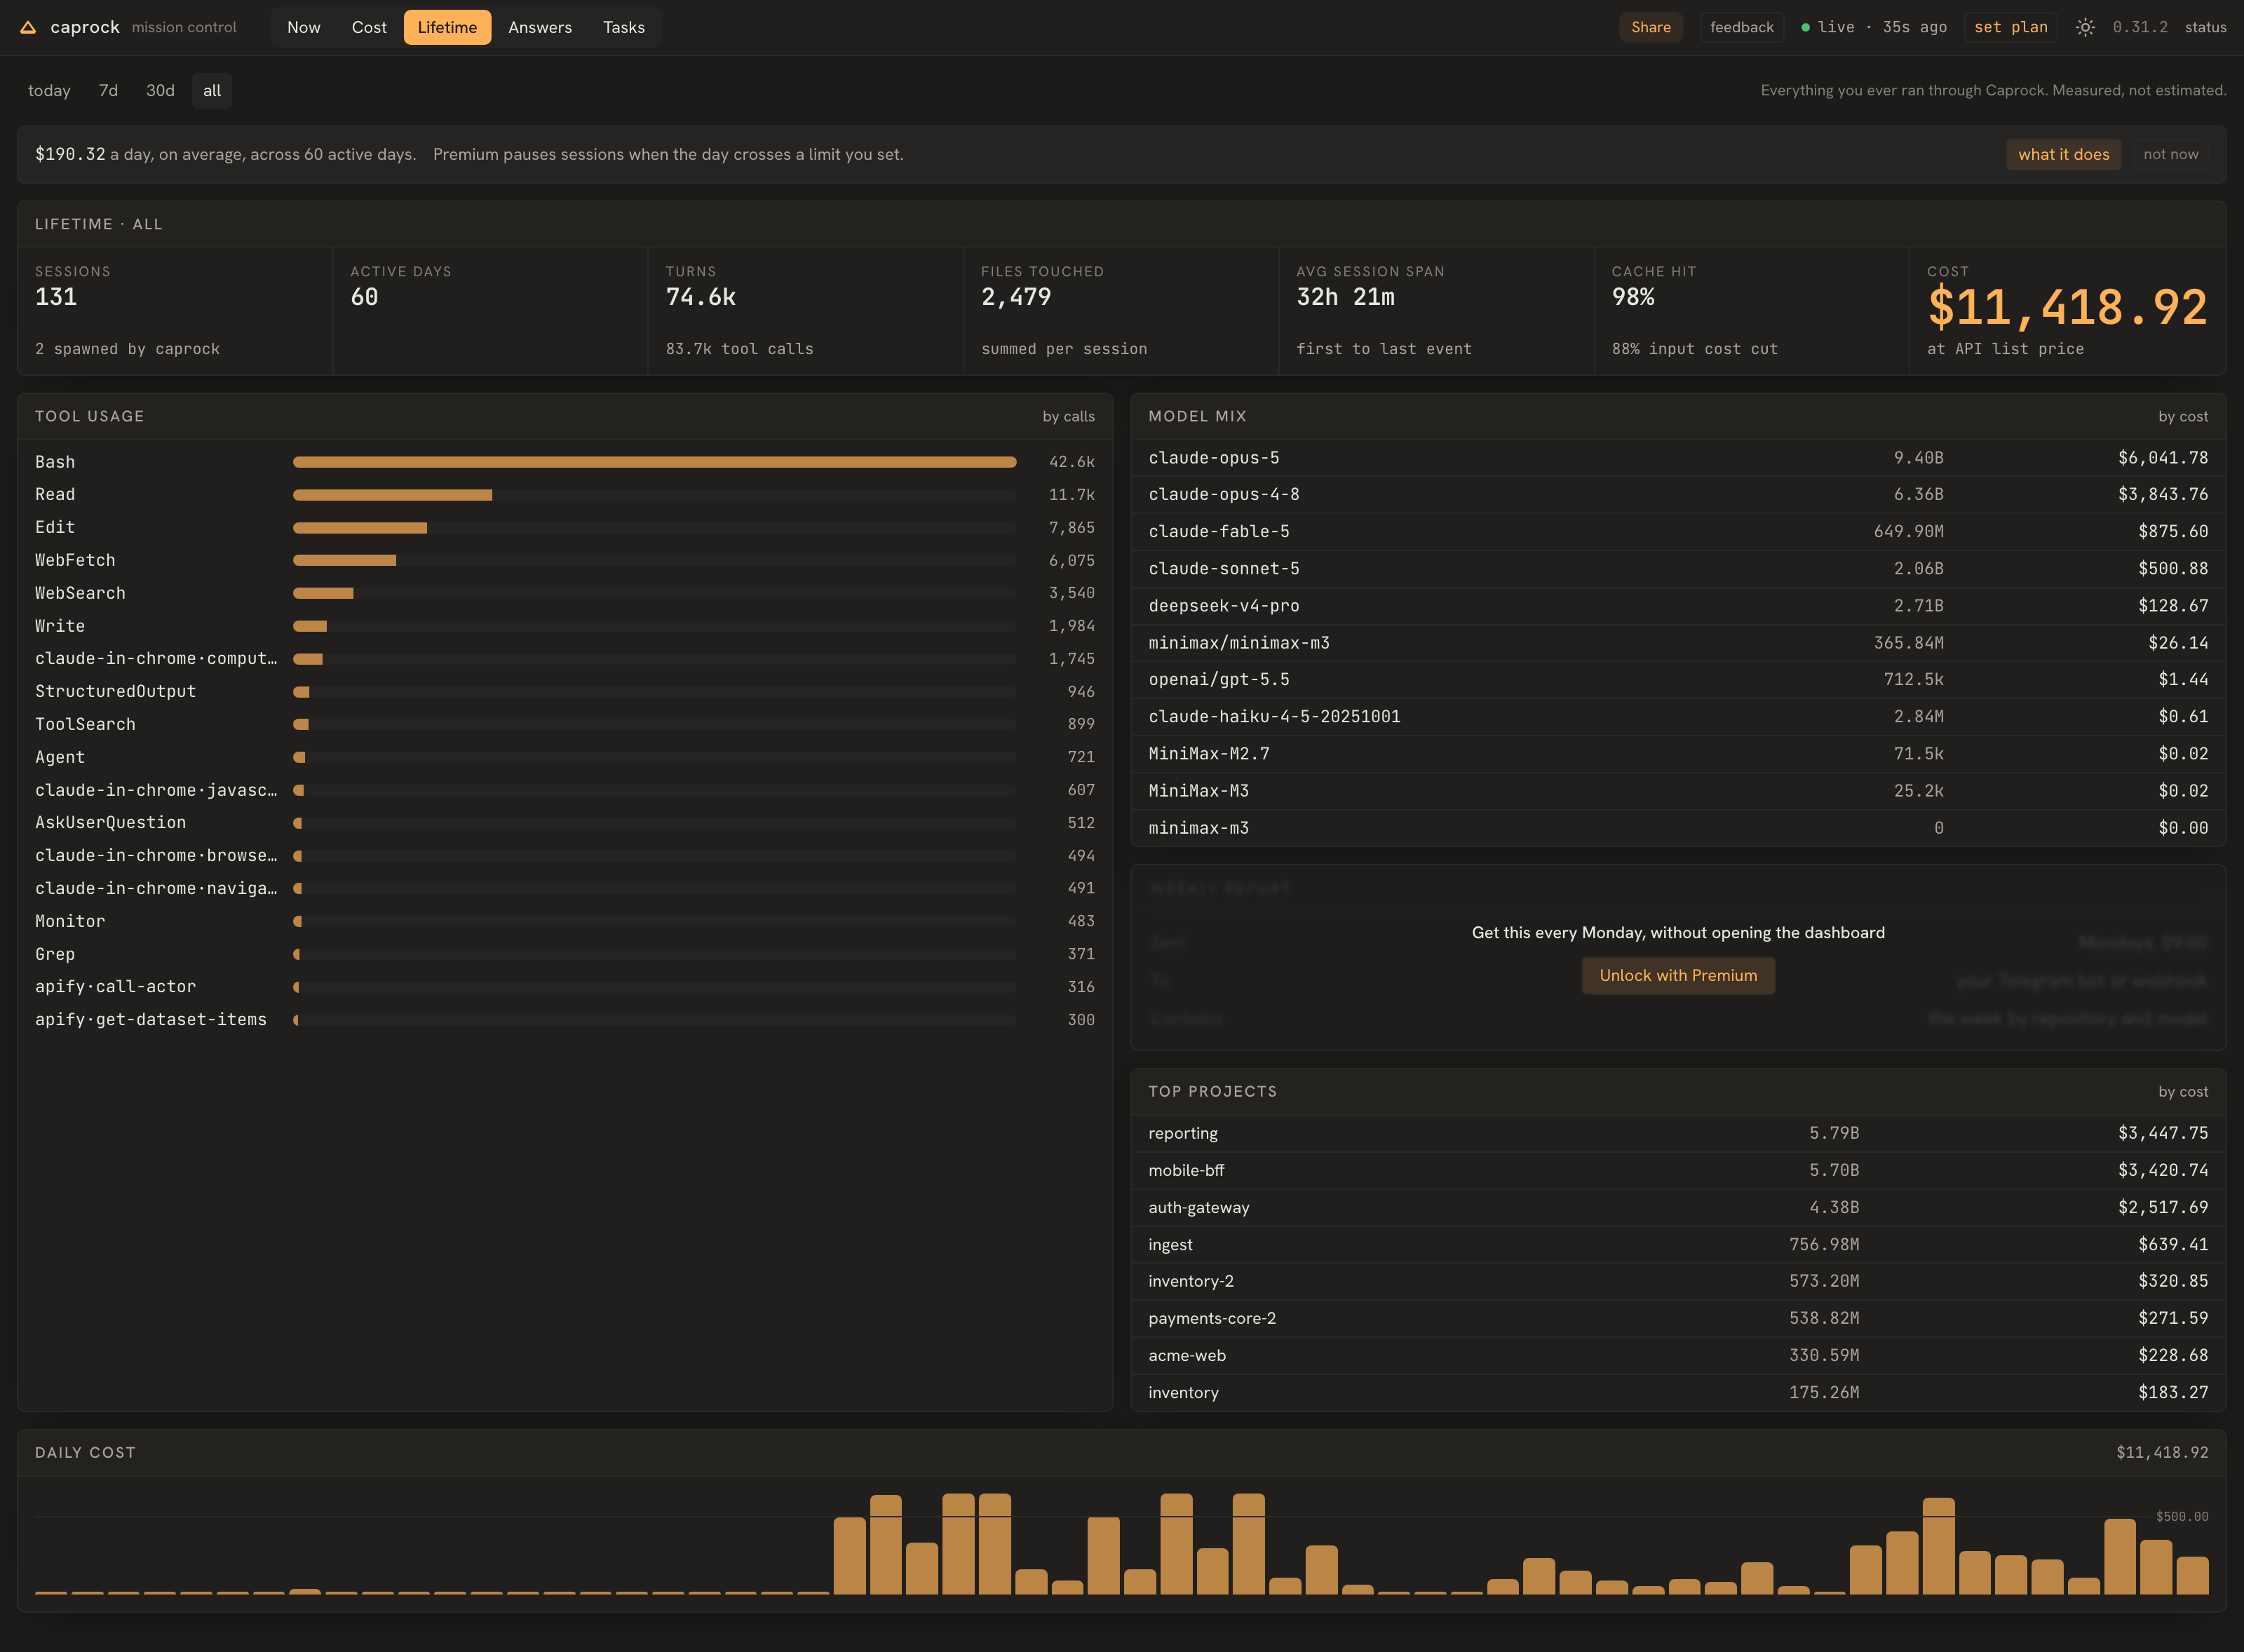Click the 'by cost' label in Top Projects
Viewport: 2244px width, 1652px height.
(2183, 1091)
